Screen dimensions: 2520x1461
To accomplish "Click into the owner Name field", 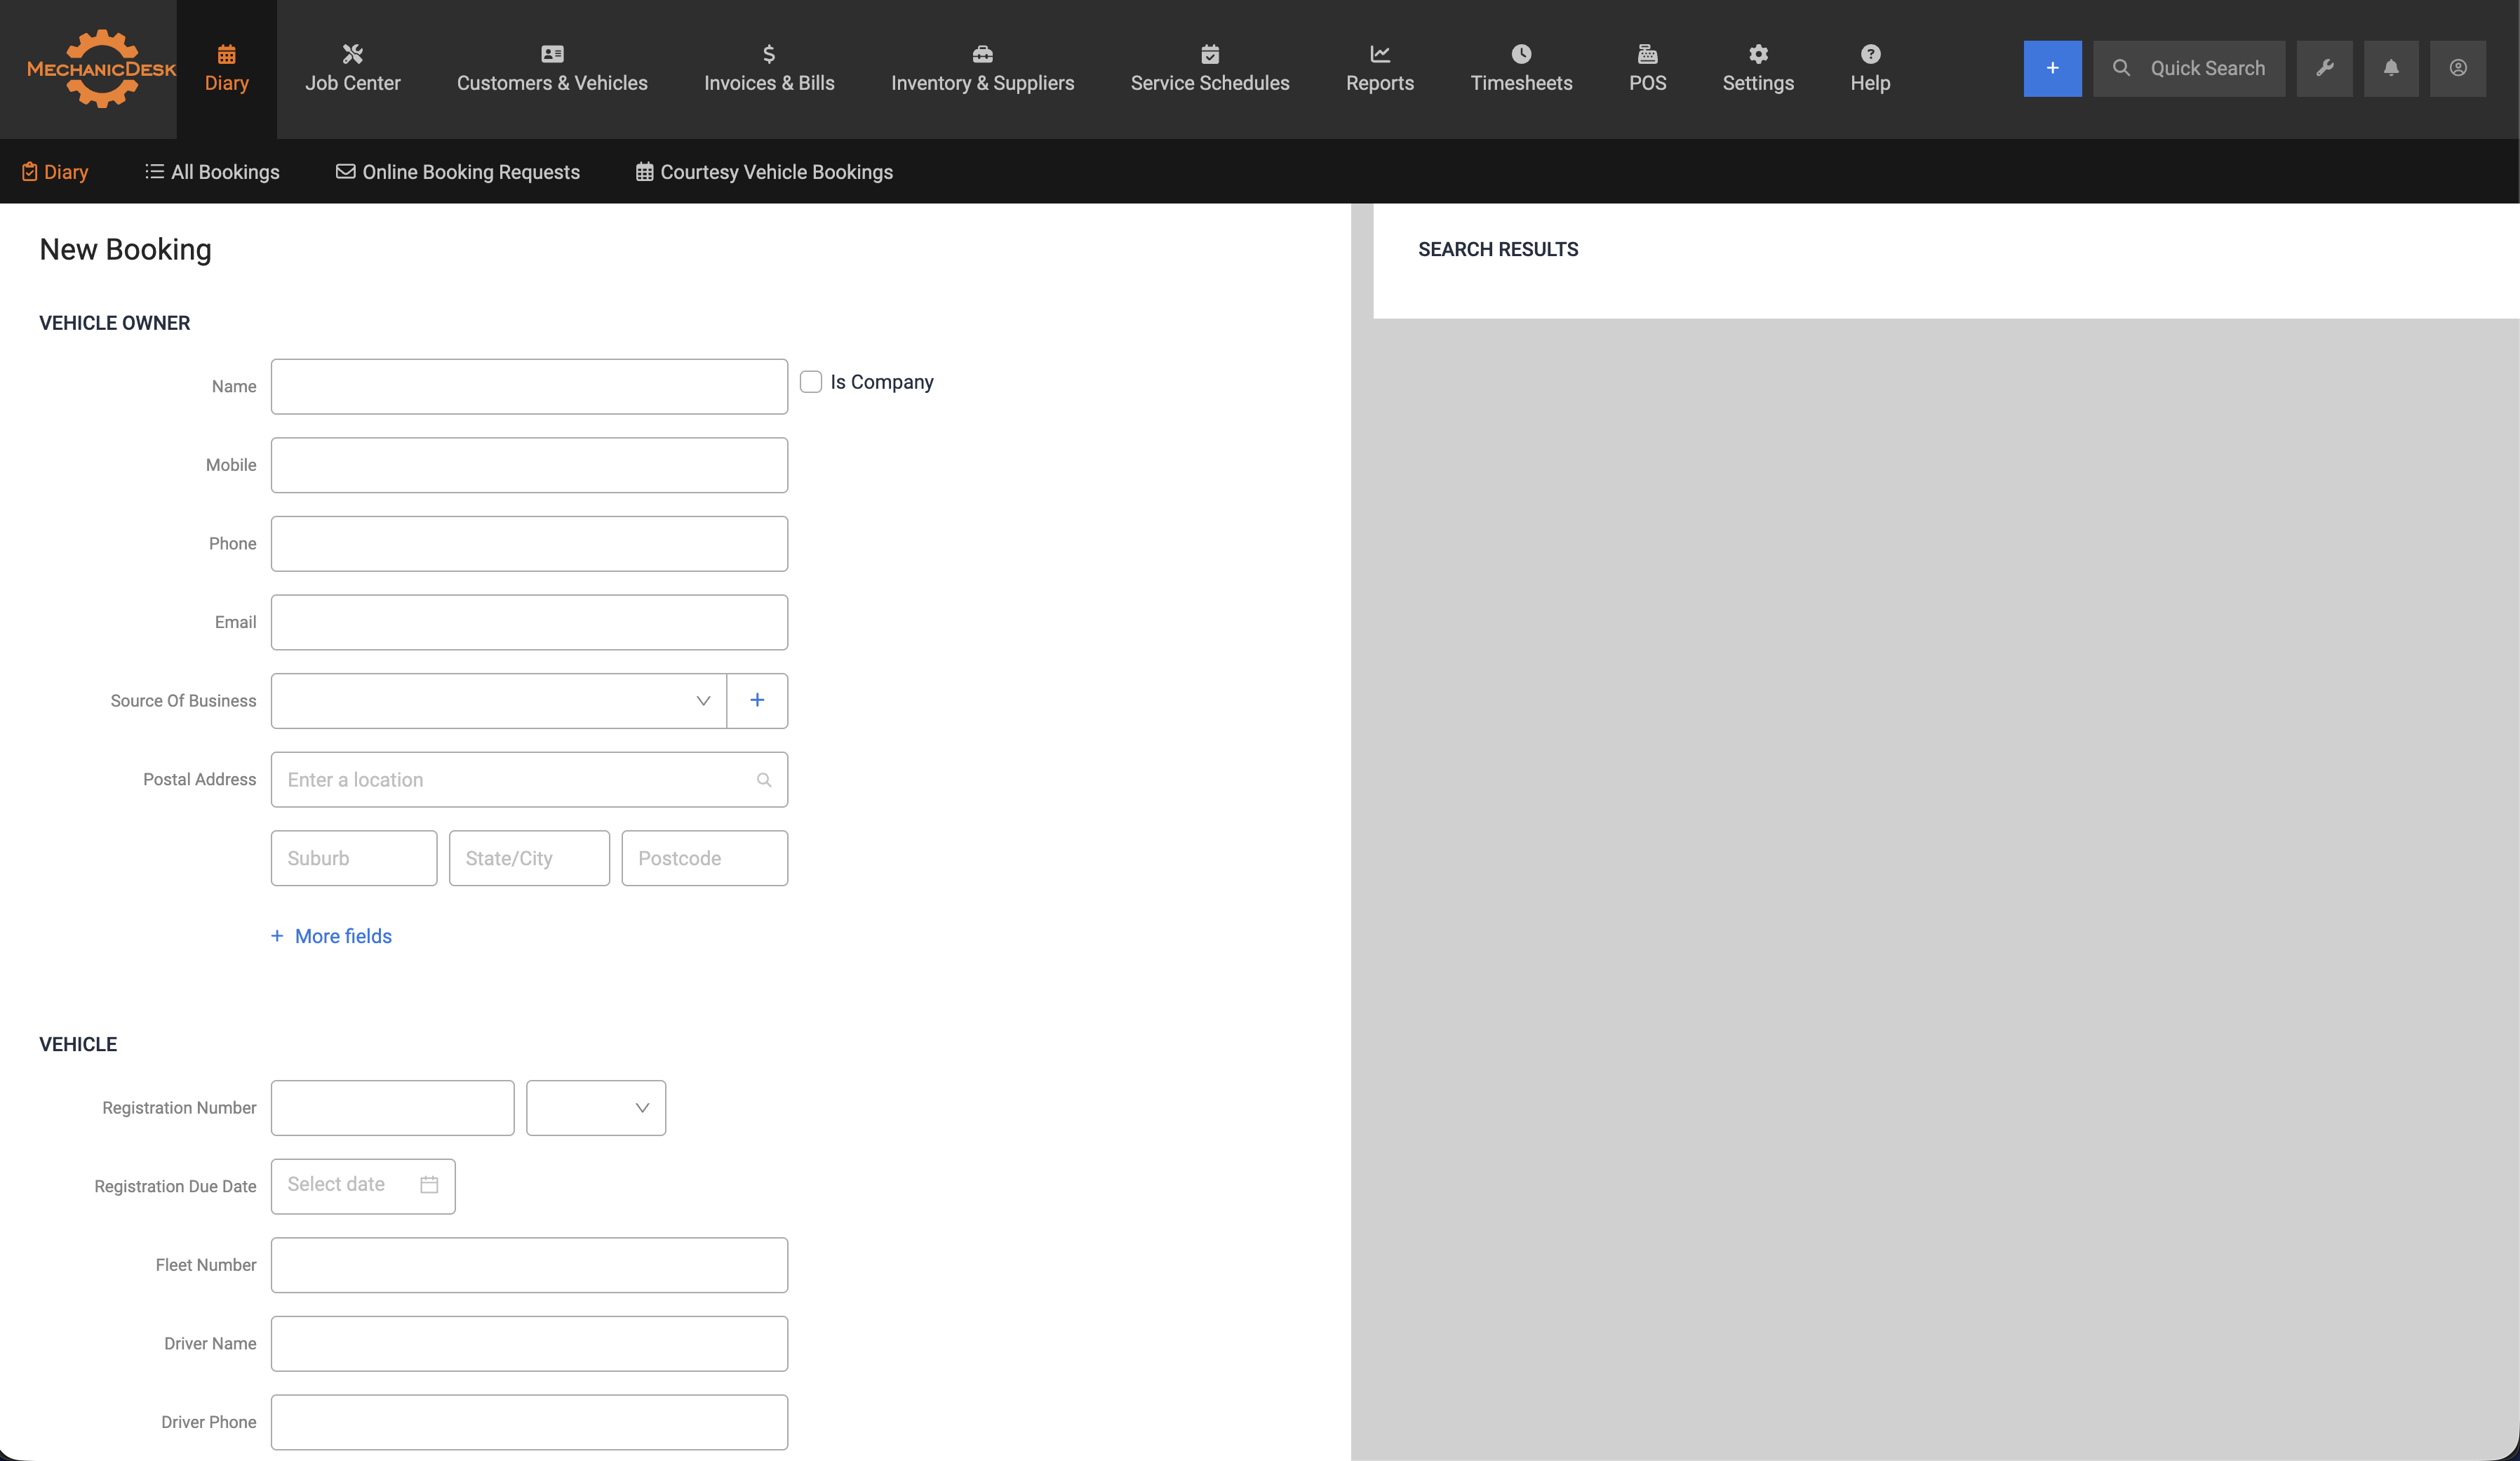I will pos(529,387).
